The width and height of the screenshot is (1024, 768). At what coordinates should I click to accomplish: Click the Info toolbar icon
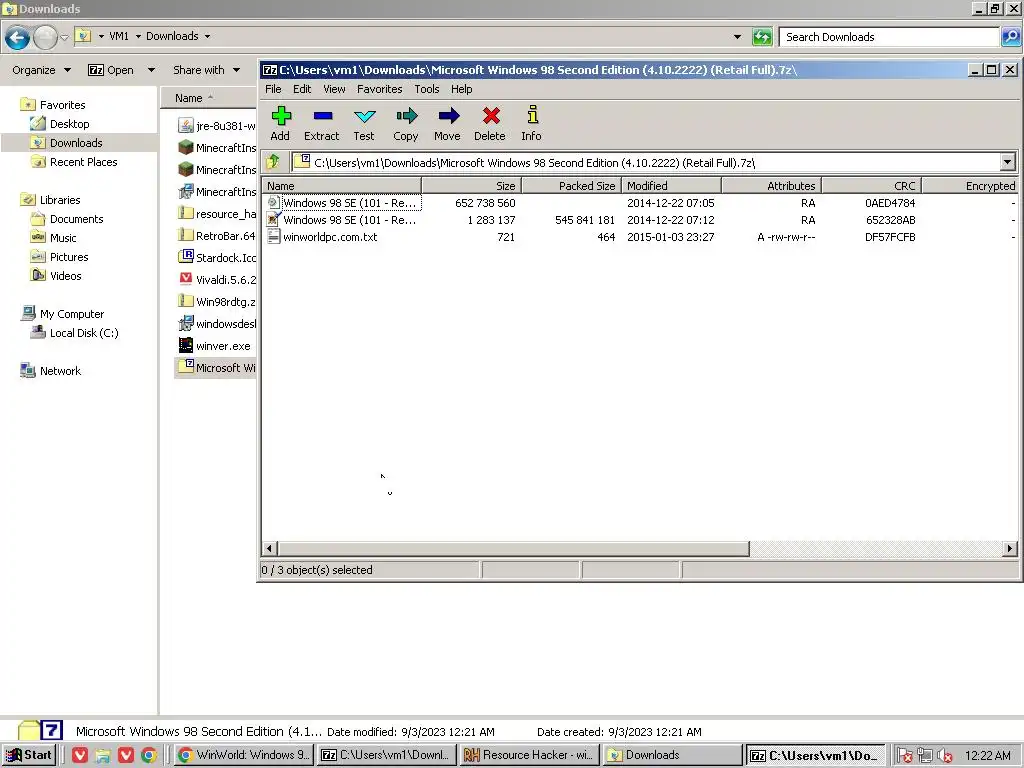(x=532, y=123)
